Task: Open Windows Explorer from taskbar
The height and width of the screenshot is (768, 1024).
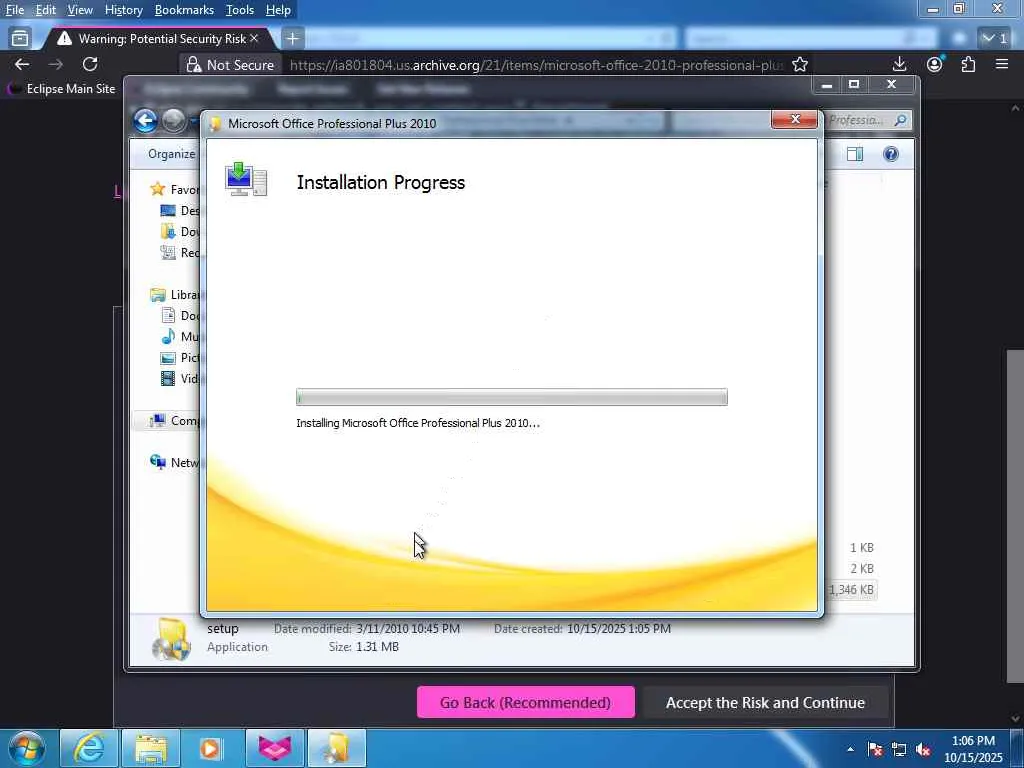Action: pyautogui.click(x=151, y=748)
